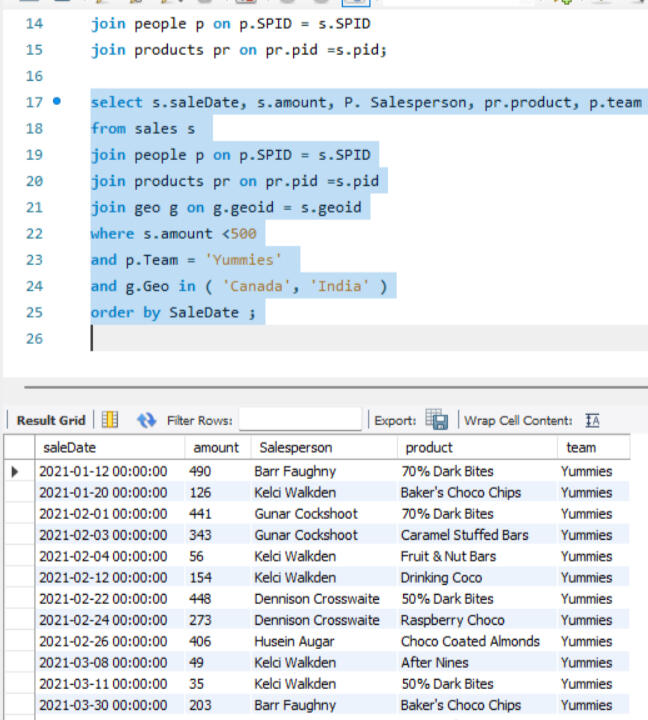This screenshot has height=720, width=648.
Task: Select the product column header
Action: pos(428,447)
